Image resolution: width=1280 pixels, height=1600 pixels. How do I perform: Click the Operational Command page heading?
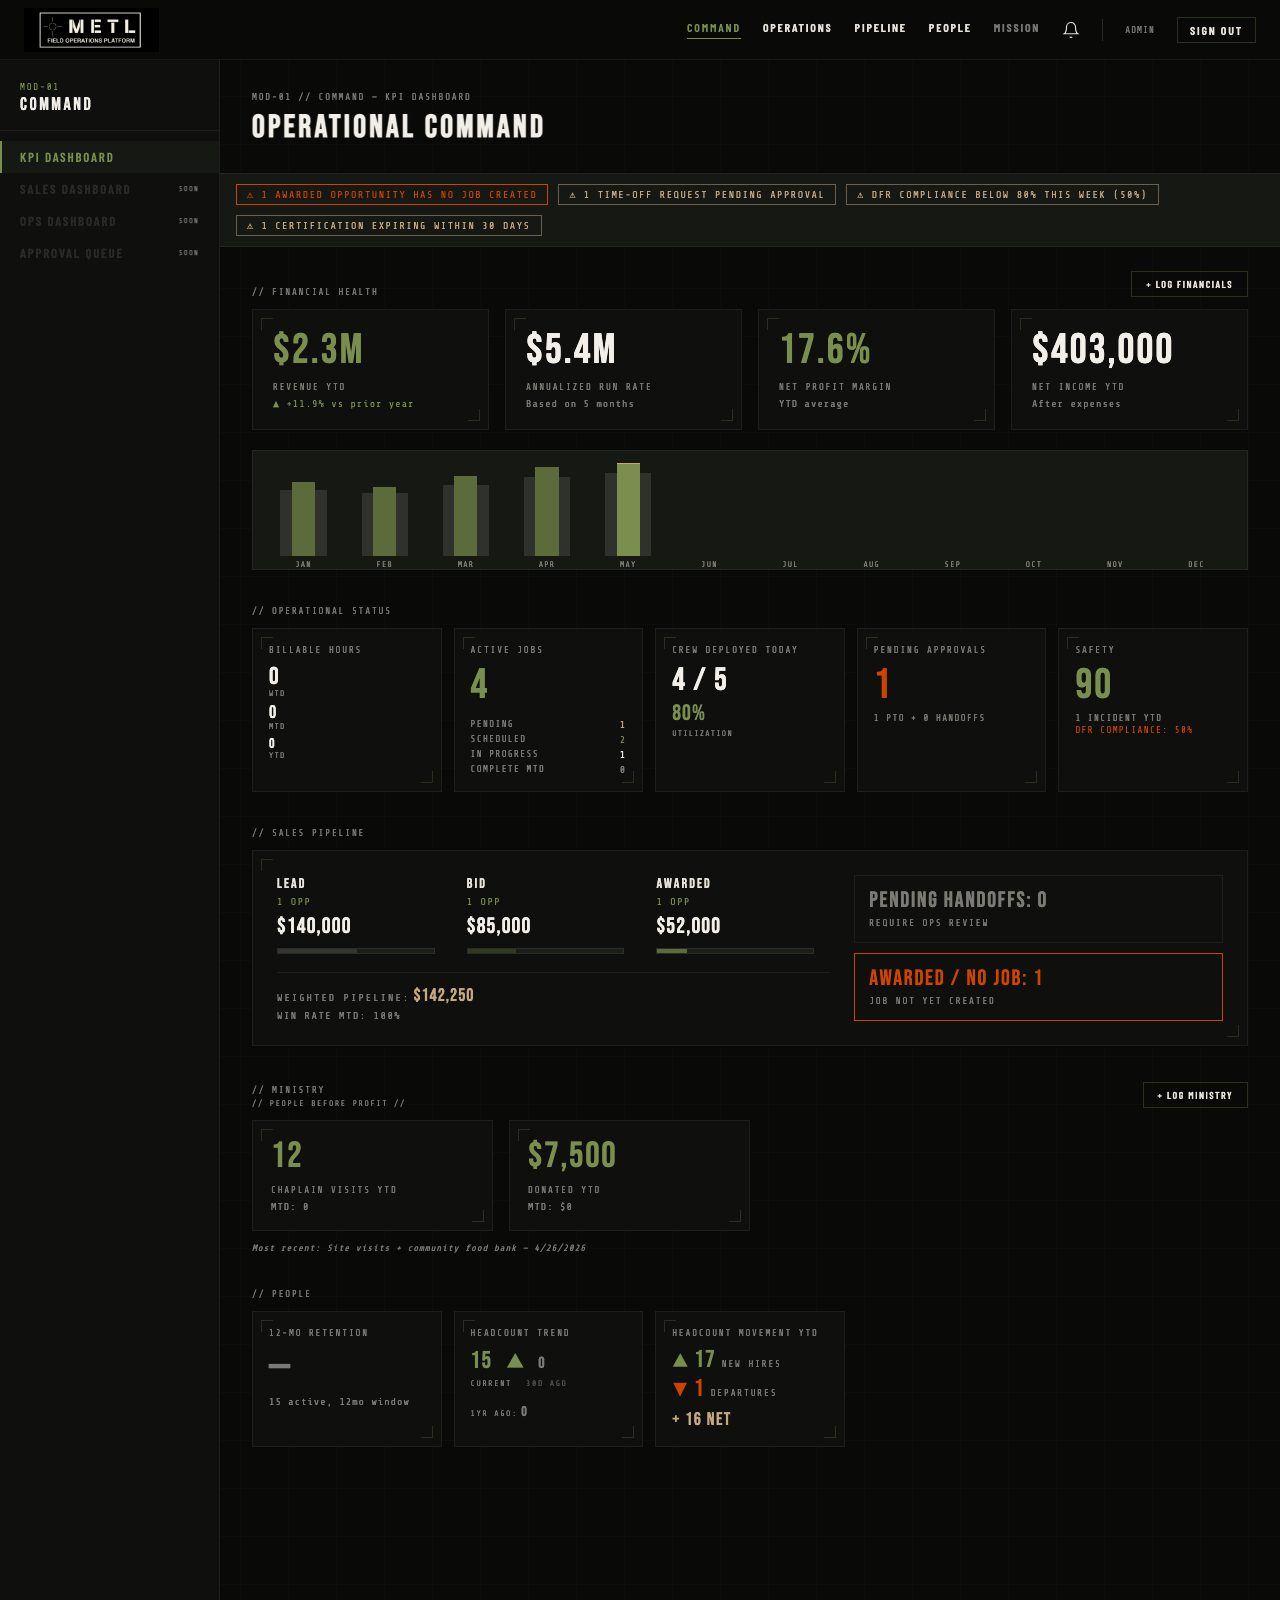[398, 126]
